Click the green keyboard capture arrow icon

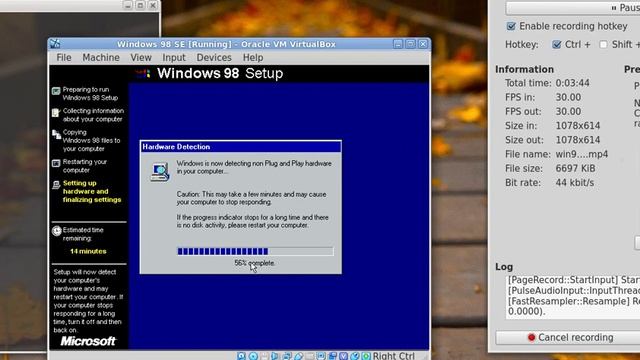coord(366,356)
